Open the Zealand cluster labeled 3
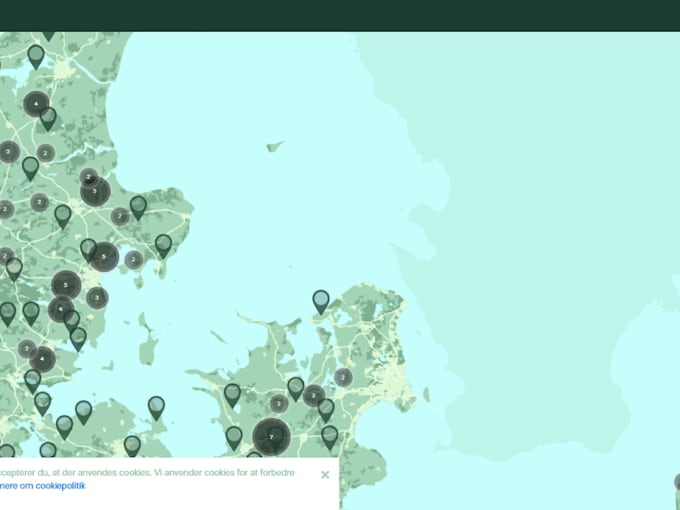 click(314, 396)
